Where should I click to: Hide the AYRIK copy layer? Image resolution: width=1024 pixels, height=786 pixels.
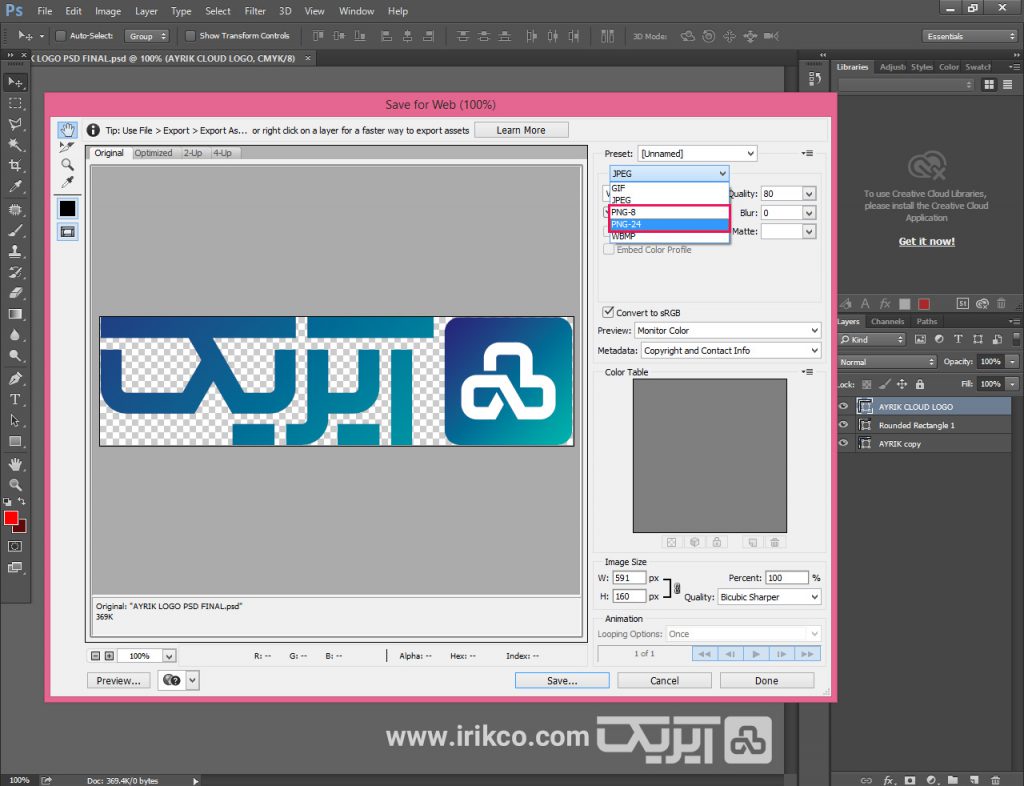pyautogui.click(x=843, y=444)
